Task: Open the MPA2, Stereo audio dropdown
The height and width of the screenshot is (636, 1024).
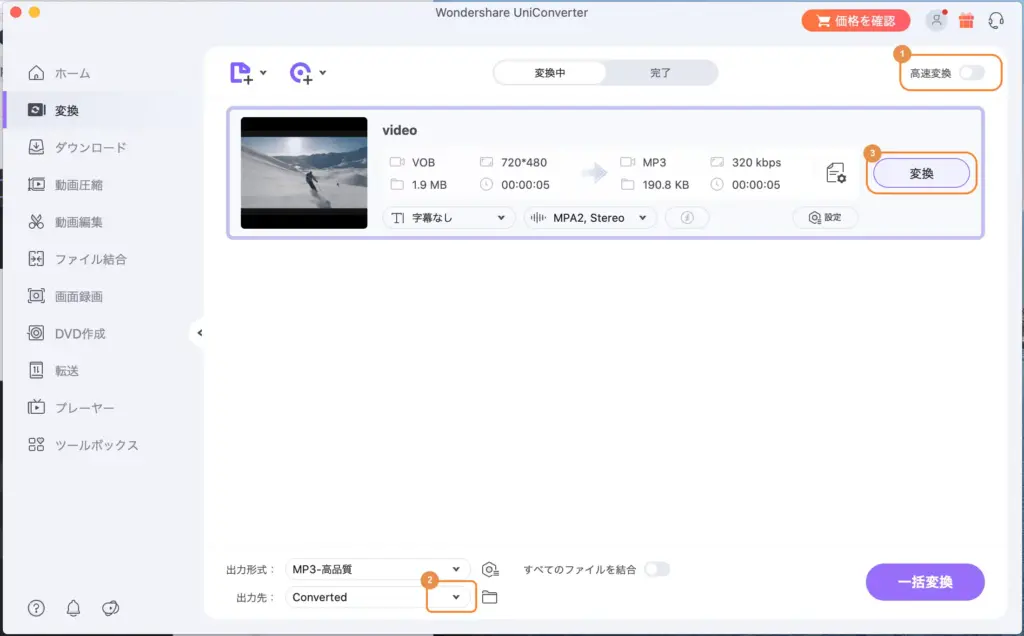Action: pos(590,217)
